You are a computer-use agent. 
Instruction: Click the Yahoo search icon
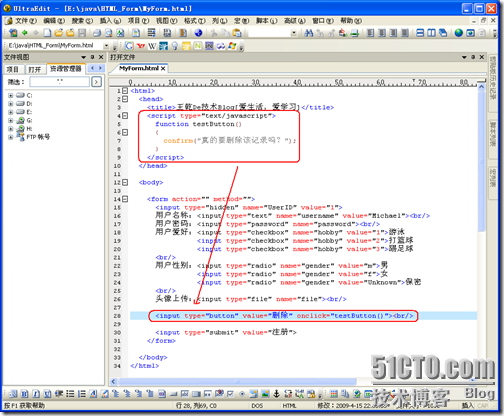click(141, 46)
